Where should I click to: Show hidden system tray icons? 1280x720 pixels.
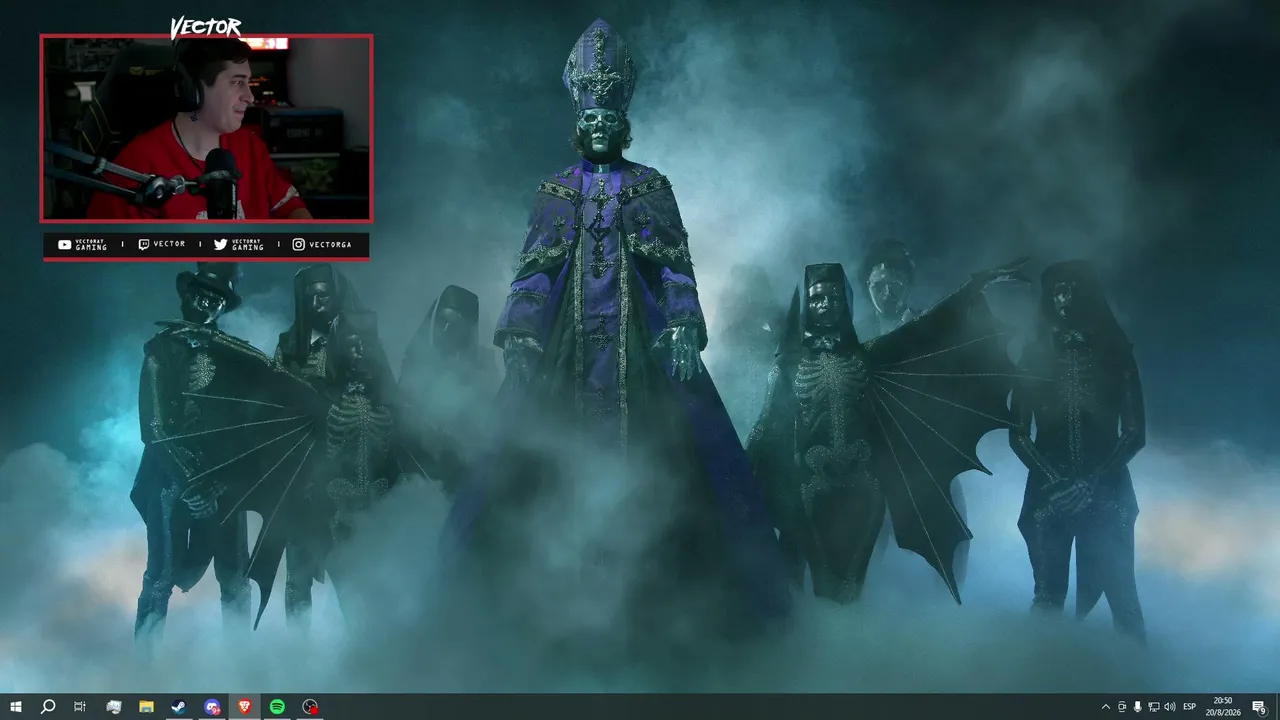pos(1105,707)
